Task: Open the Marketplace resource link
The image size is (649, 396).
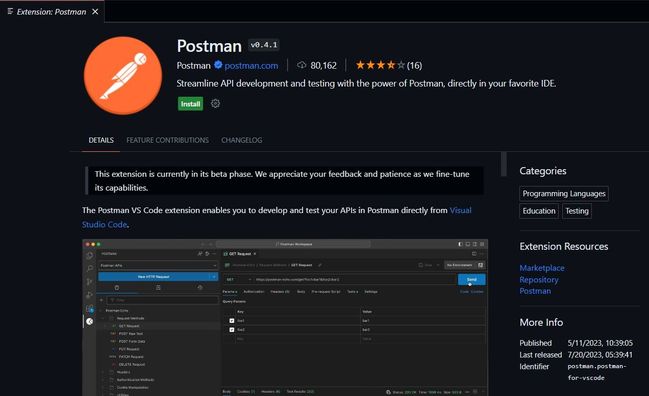Action: pos(542,268)
